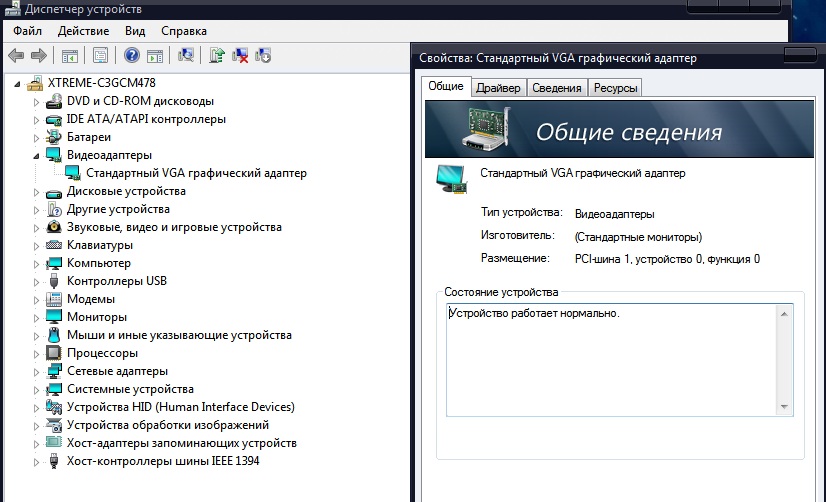Click the Другие устройства question icon

pos(54,209)
